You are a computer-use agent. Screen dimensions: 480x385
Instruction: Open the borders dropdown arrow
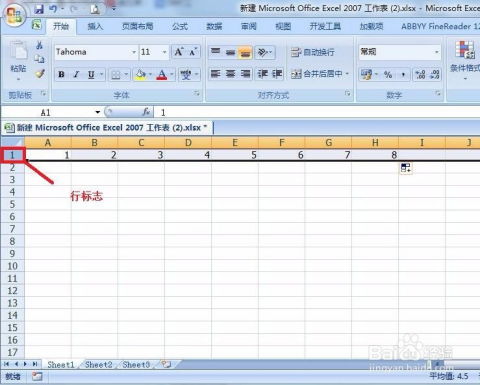(126, 74)
